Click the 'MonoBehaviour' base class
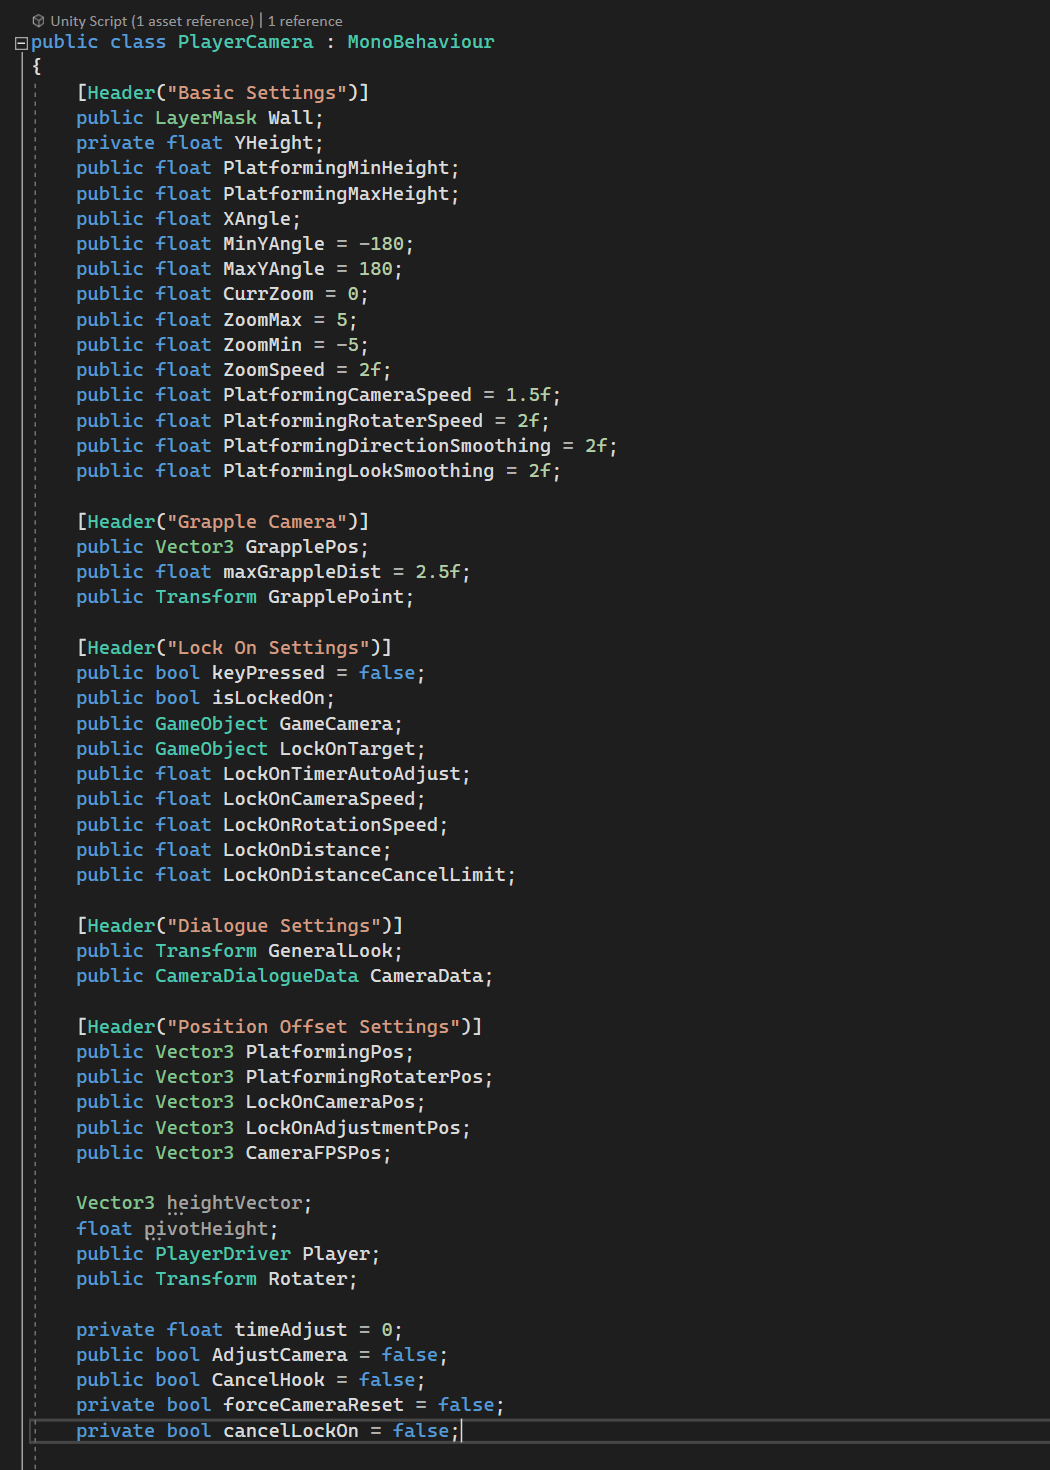 [x=421, y=42]
